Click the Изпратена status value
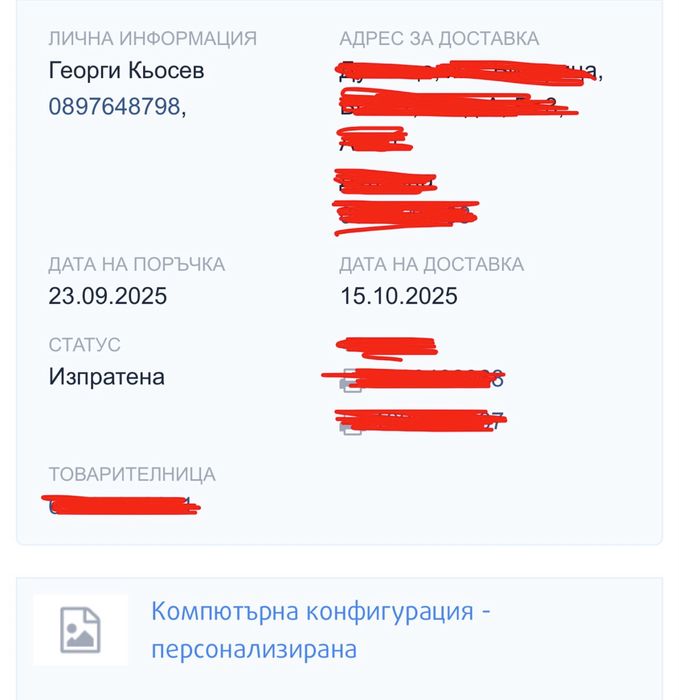 (x=106, y=377)
